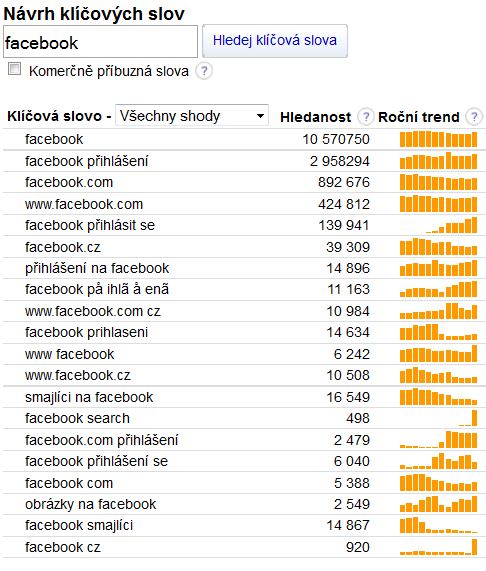Click trend chart for facebook přihlásit se
The image size is (486, 571).
[438, 225]
